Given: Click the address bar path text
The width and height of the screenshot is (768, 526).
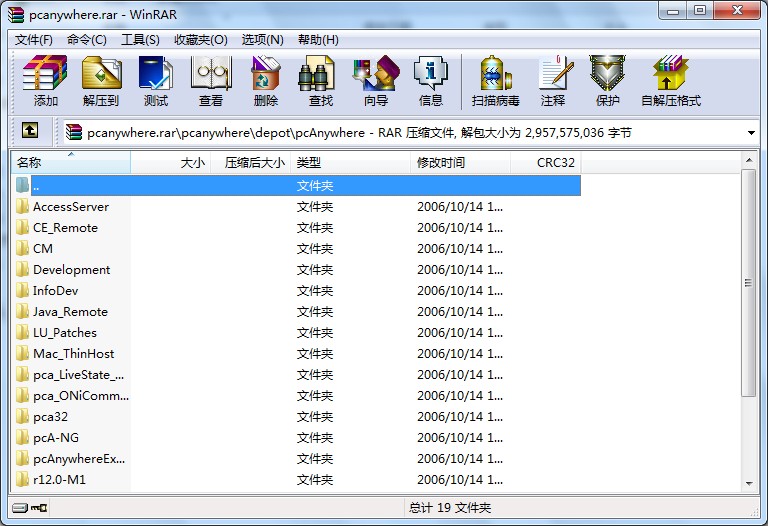Looking at the screenshot, I should [359, 133].
